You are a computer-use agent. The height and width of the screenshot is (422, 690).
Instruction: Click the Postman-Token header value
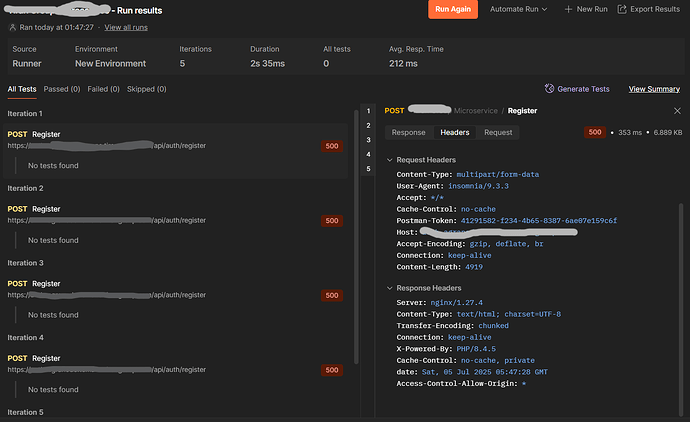(539, 221)
